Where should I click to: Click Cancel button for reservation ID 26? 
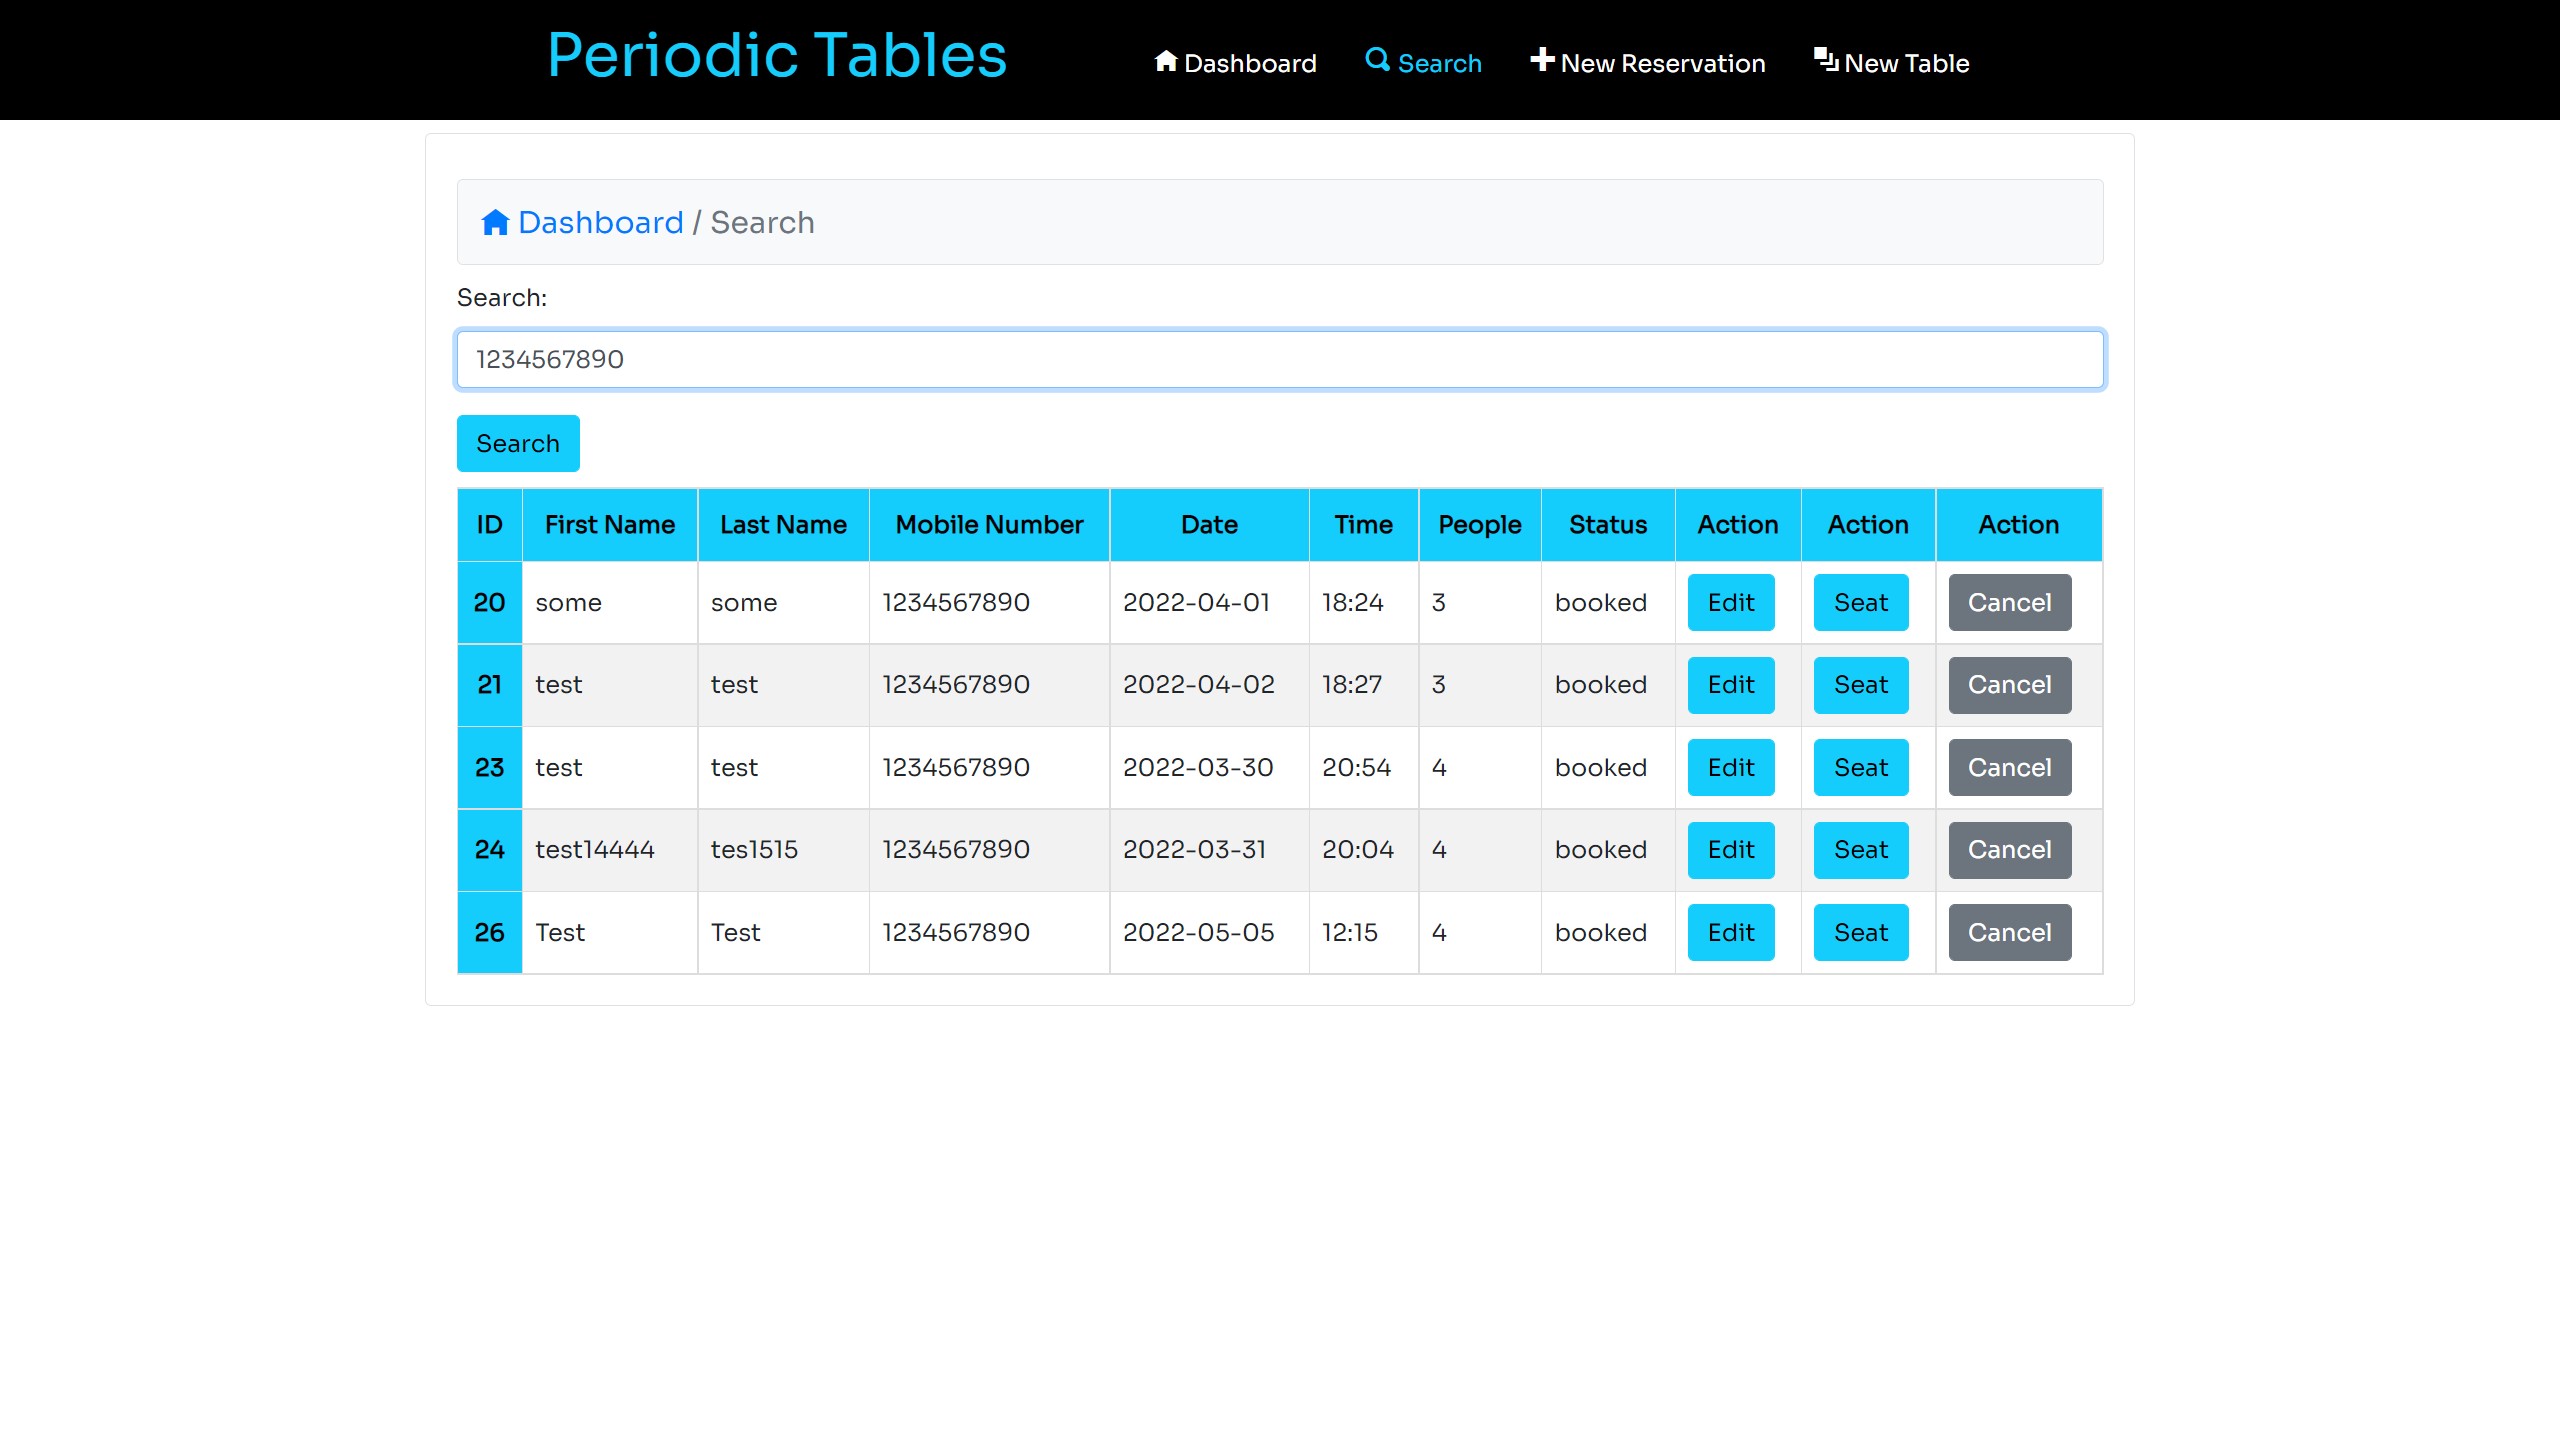point(2010,930)
